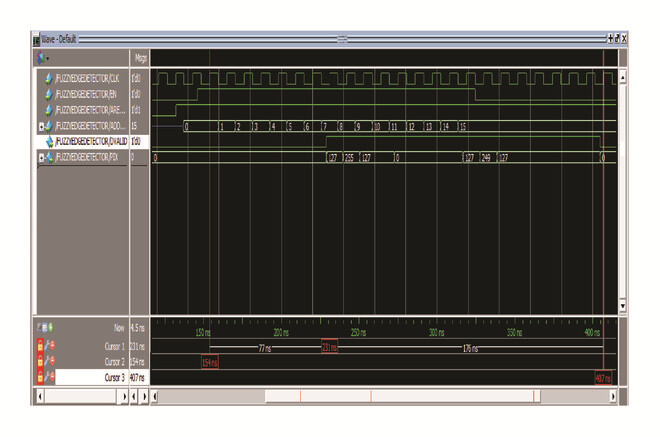Click the Cursor 1 label
Image resolution: width=660 pixels, height=437 pixels.
click(115, 346)
